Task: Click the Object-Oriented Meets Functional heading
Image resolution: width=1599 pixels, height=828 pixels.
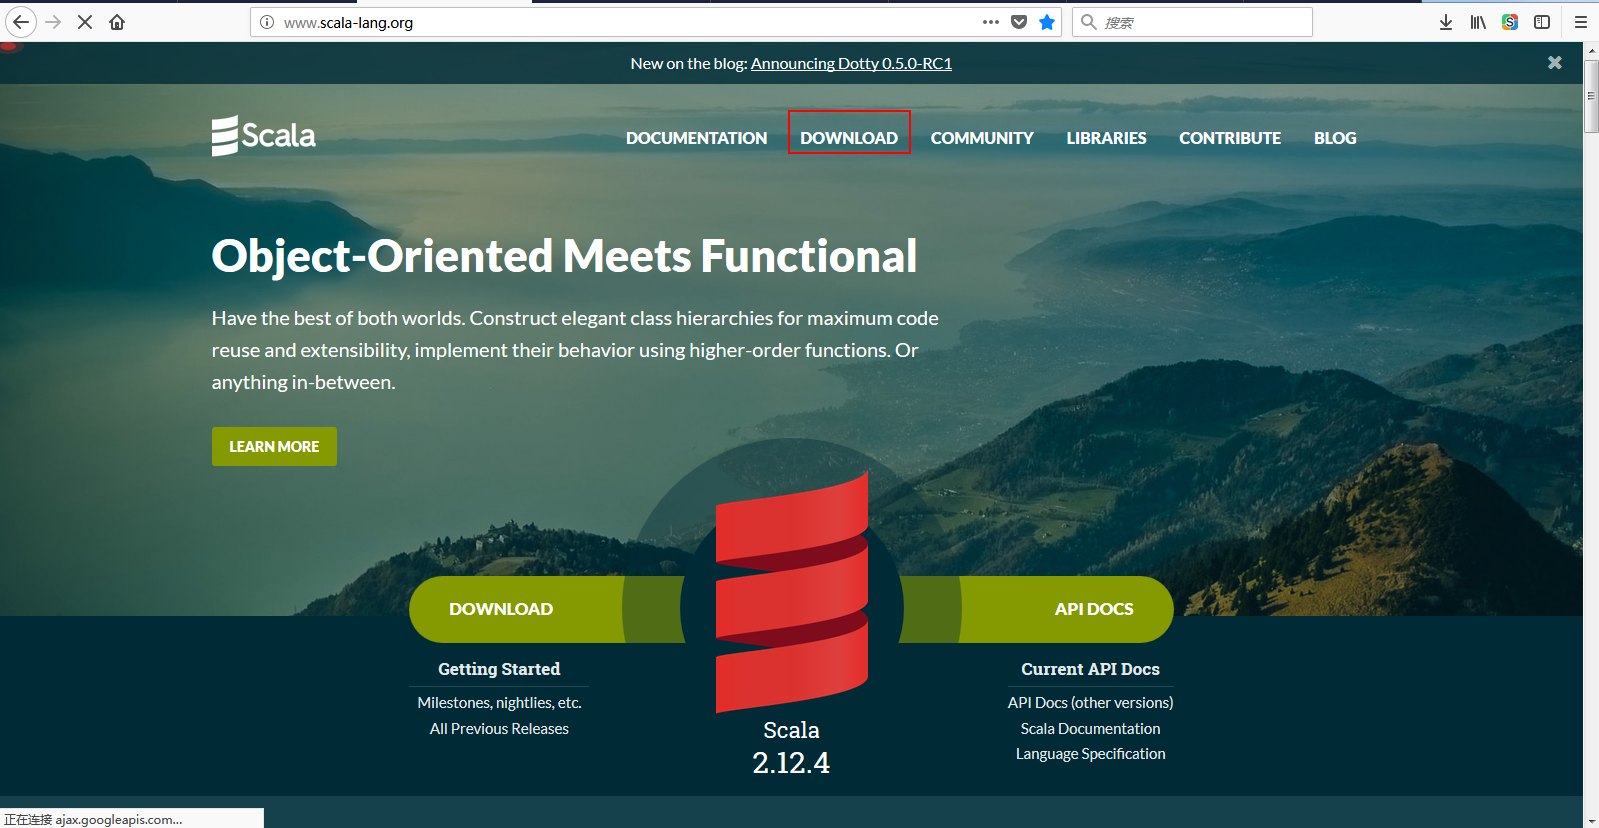Action: point(564,256)
